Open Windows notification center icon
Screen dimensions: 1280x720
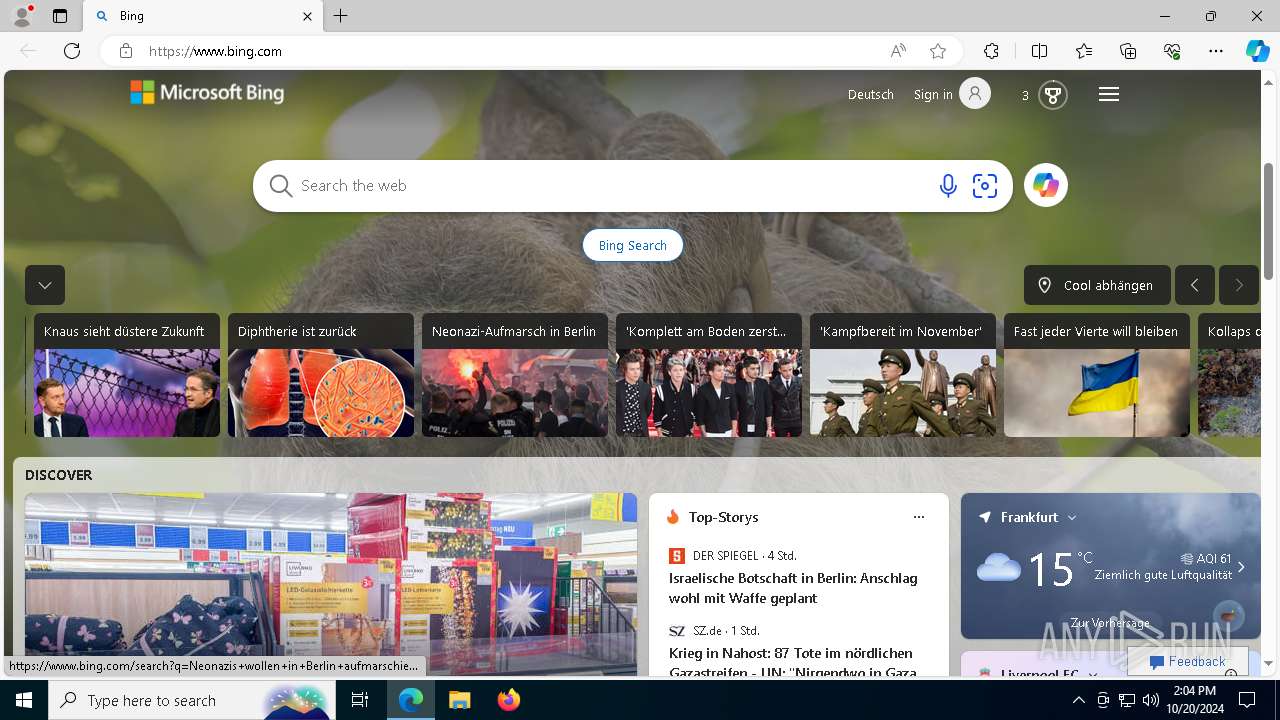point(1247,700)
